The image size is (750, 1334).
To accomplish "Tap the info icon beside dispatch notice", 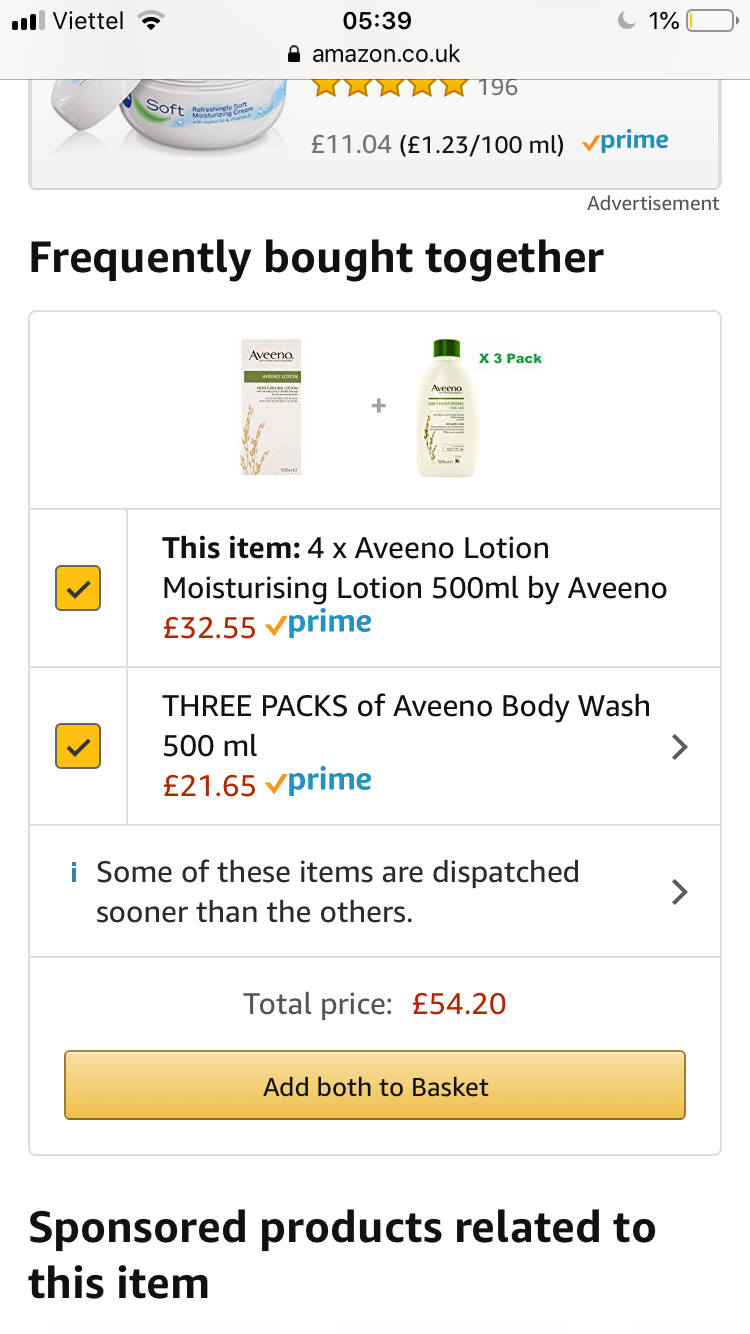I will pos(74,872).
